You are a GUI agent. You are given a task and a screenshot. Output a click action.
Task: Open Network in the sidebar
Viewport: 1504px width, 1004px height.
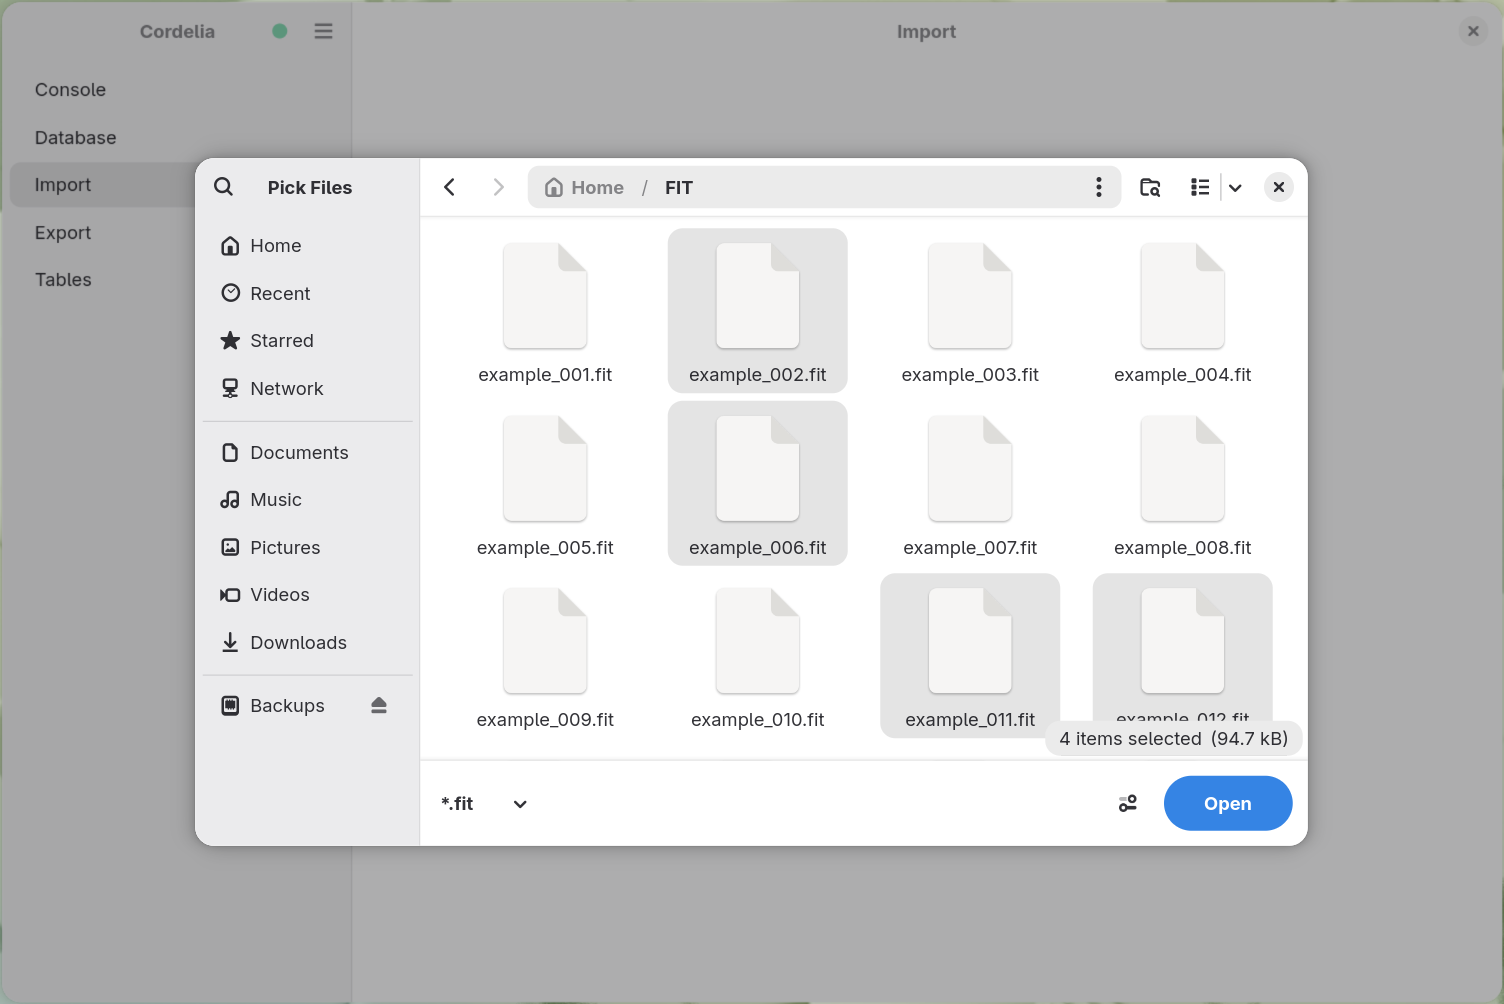pos(308,389)
